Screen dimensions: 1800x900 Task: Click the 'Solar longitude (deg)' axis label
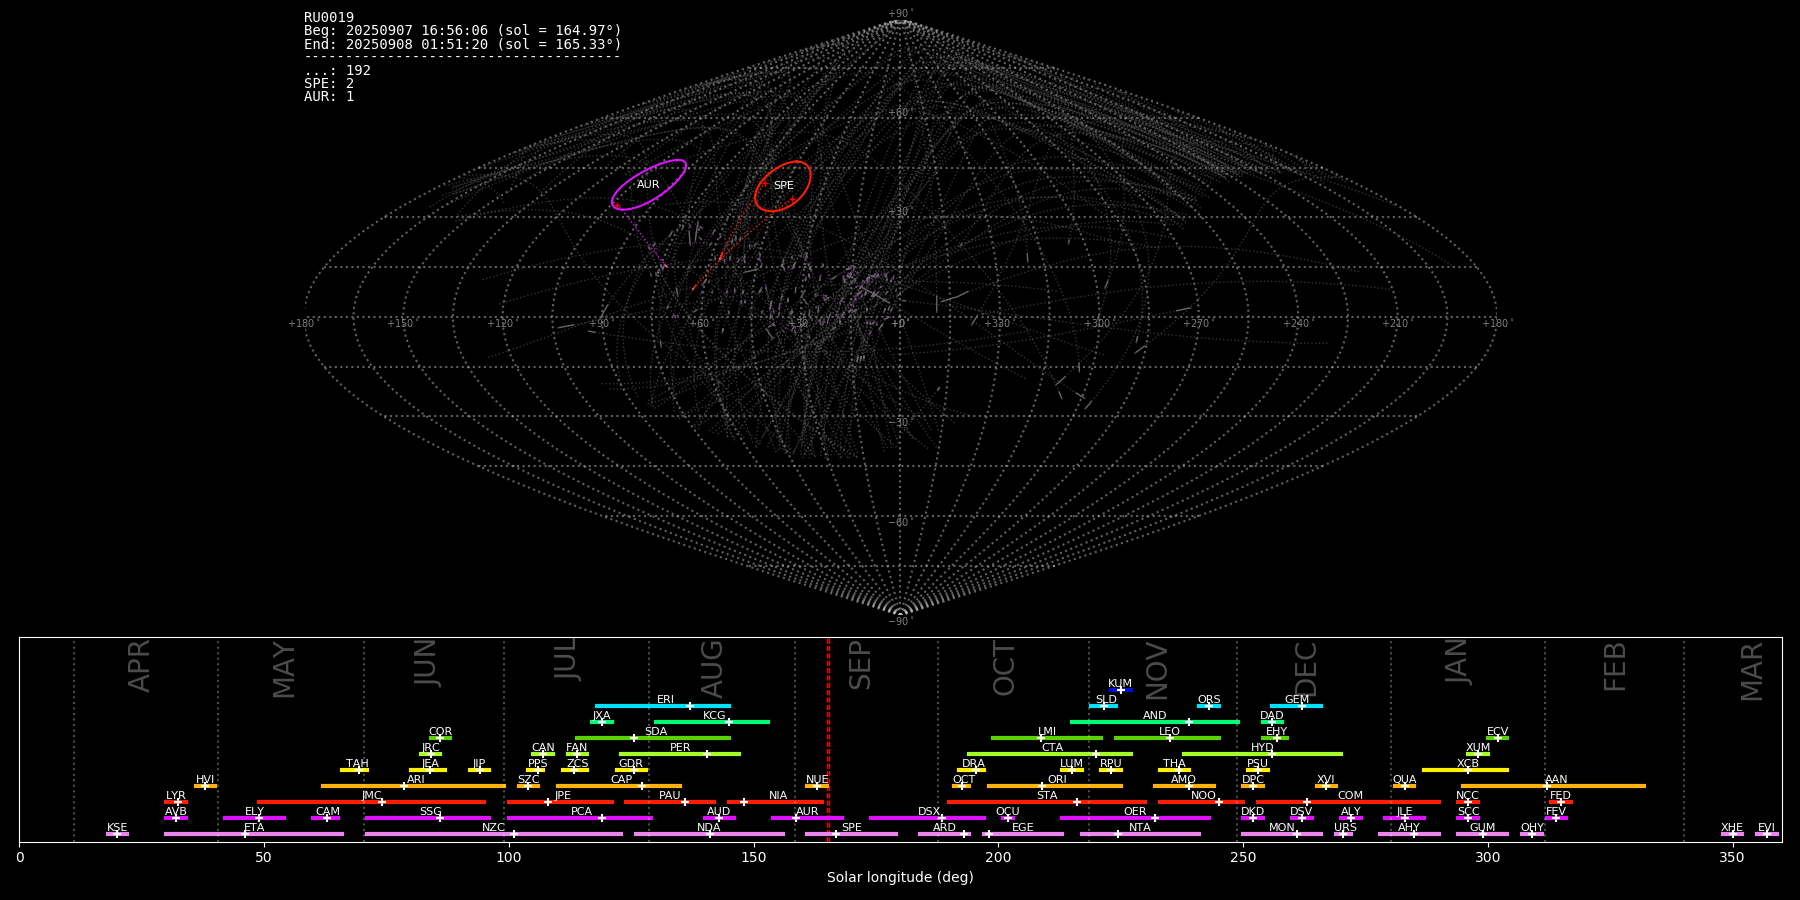coord(900,878)
